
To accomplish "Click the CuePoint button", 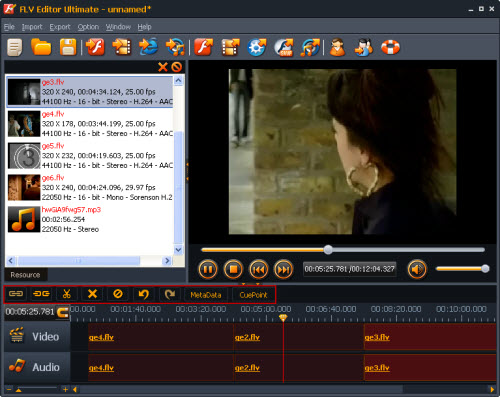I will coord(253,295).
